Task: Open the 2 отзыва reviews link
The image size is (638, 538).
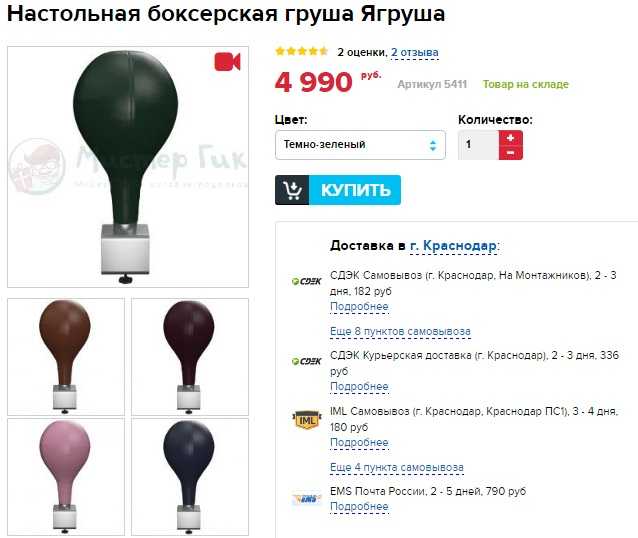Action: pyautogui.click(x=415, y=52)
